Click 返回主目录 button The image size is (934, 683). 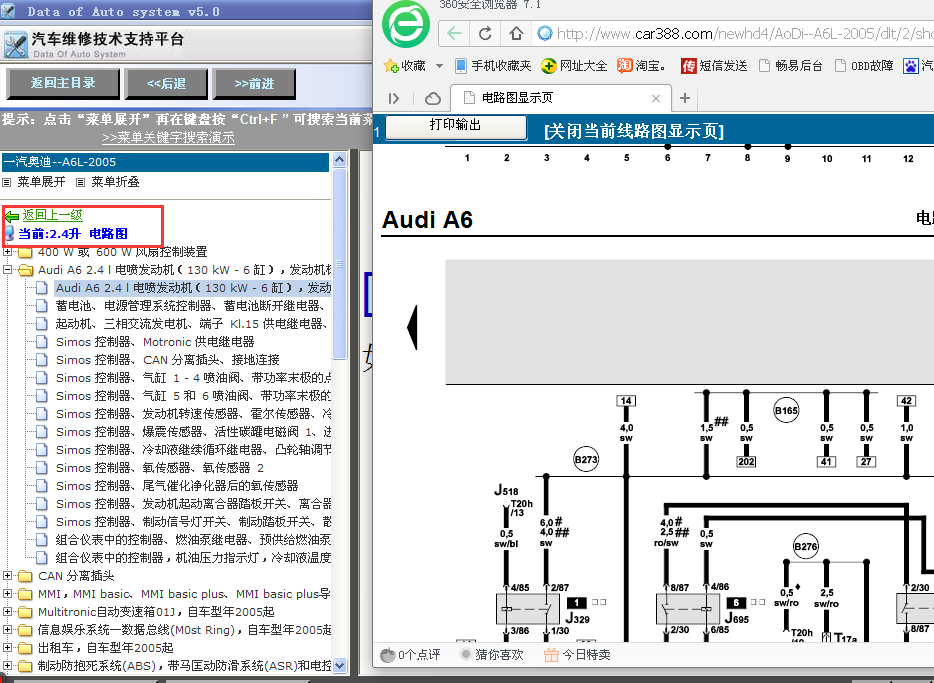tap(63, 83)
